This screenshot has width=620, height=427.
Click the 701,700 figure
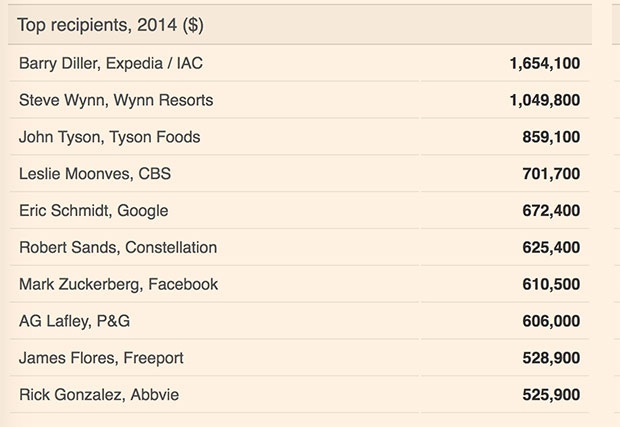click(x=551, y=174)
